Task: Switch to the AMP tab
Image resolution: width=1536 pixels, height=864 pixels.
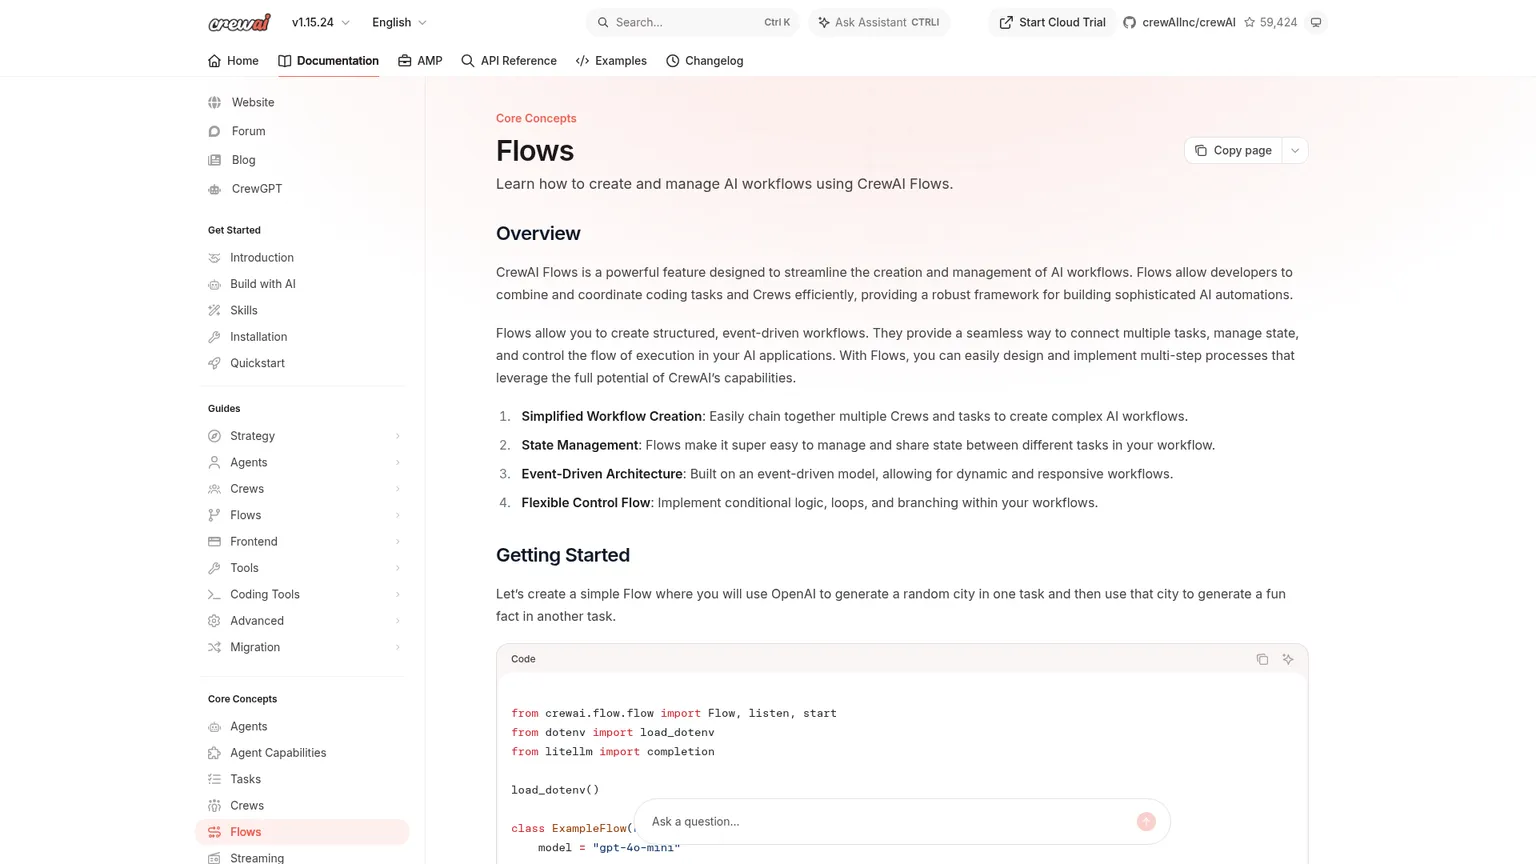Action: pyautogui.click(x=420, y=61)
